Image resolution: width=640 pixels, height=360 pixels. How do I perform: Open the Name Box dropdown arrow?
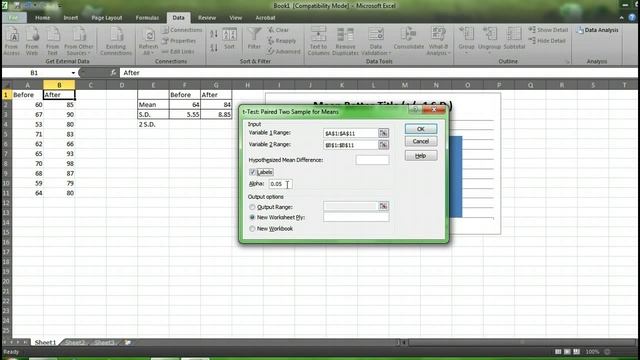(x=73, y=73)
